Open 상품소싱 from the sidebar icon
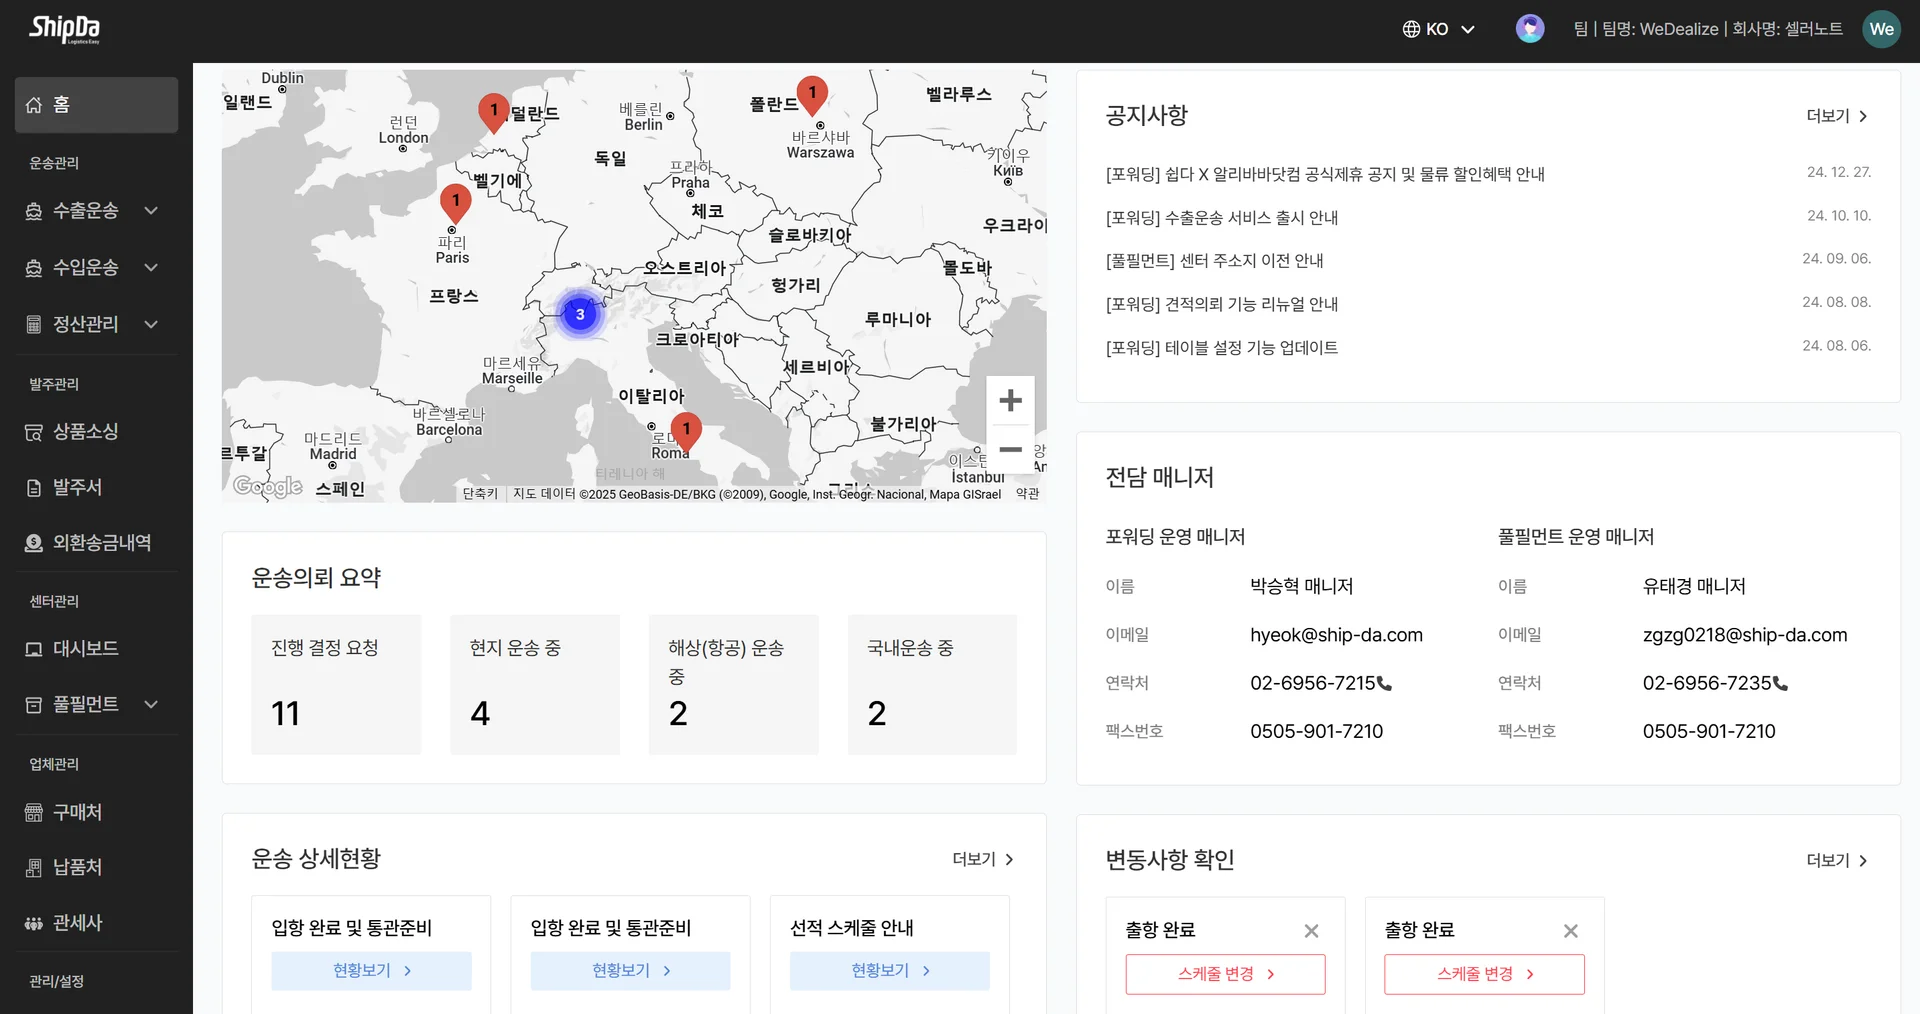 click(x=34, y=431)
